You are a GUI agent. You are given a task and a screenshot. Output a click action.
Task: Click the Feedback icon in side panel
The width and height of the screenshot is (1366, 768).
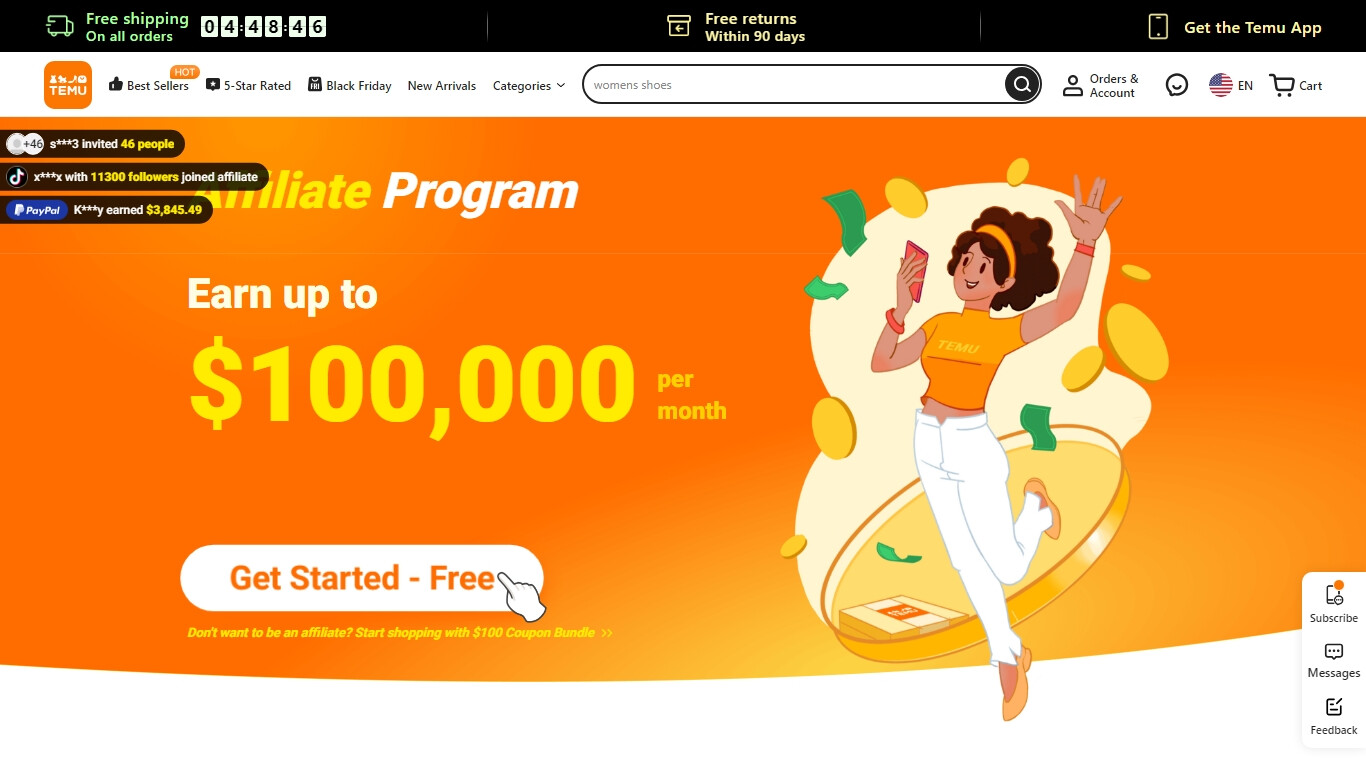pos(1334,707)
